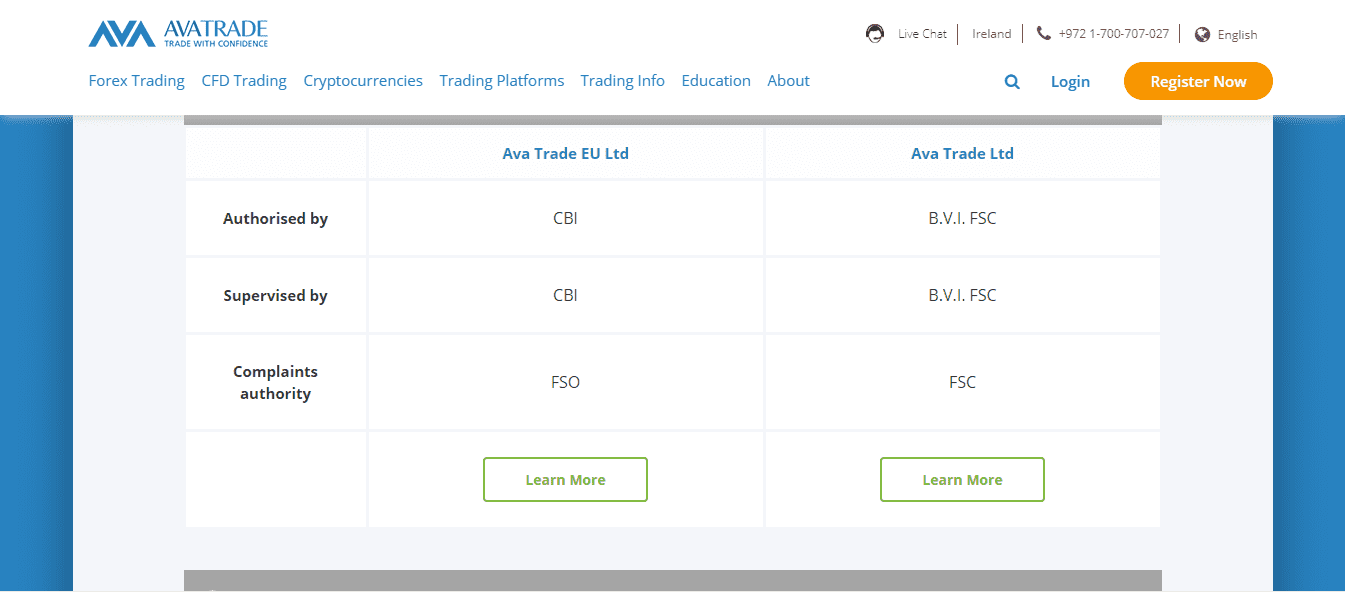Screen dimensions: 1345x592
Task: Click Learn More under Ava Trade EU Ltd
Action: pos(565,480)
